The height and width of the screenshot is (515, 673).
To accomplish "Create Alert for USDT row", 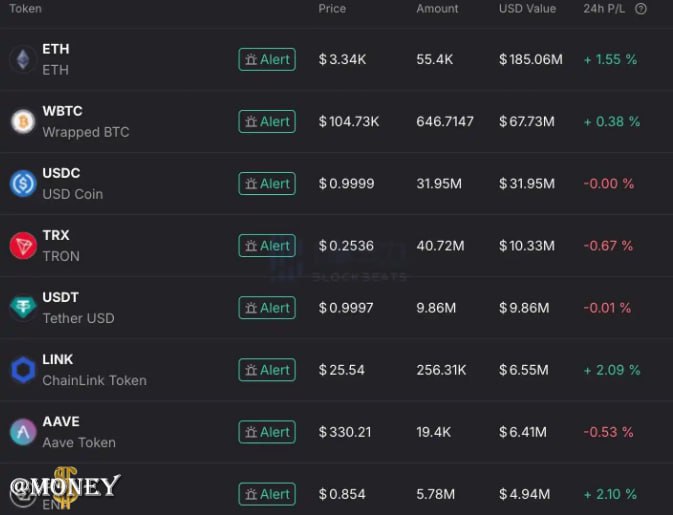I will (267, 308).
